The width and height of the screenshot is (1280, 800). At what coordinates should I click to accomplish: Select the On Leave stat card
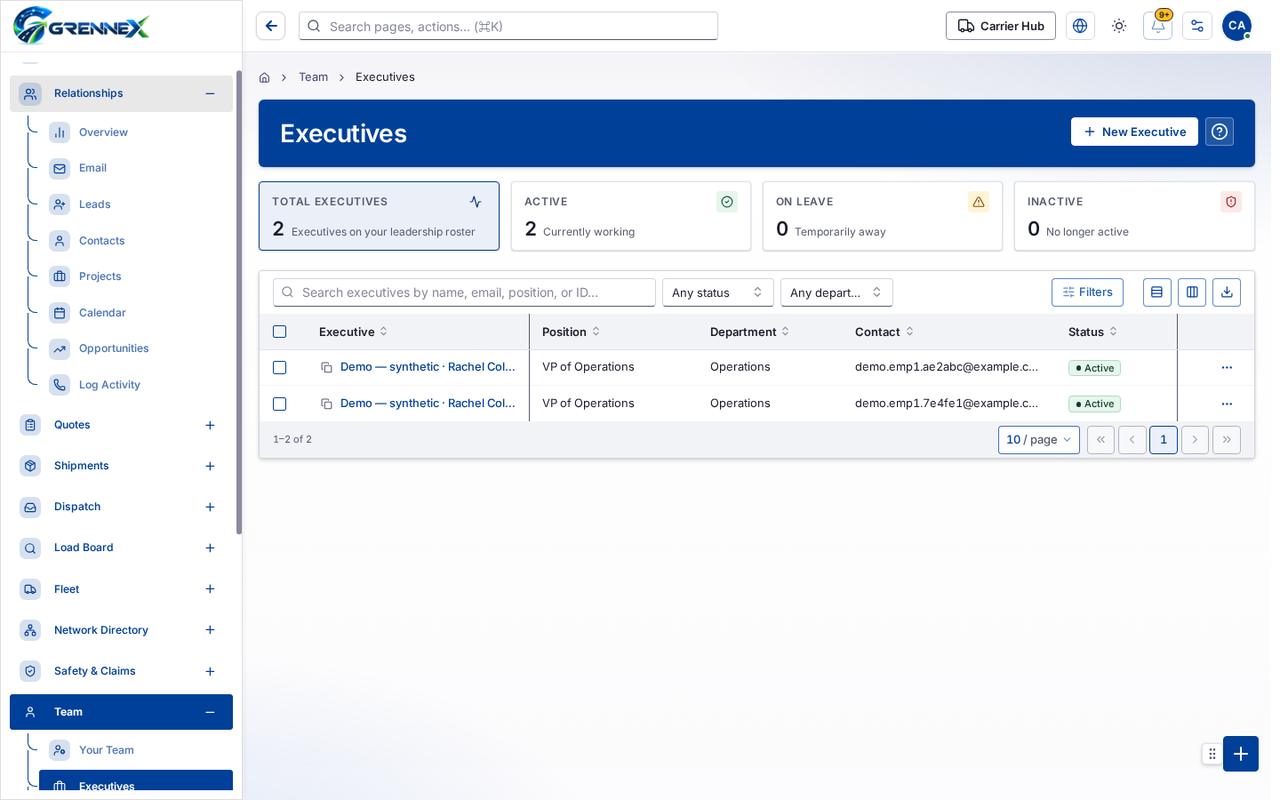[882, 216]
